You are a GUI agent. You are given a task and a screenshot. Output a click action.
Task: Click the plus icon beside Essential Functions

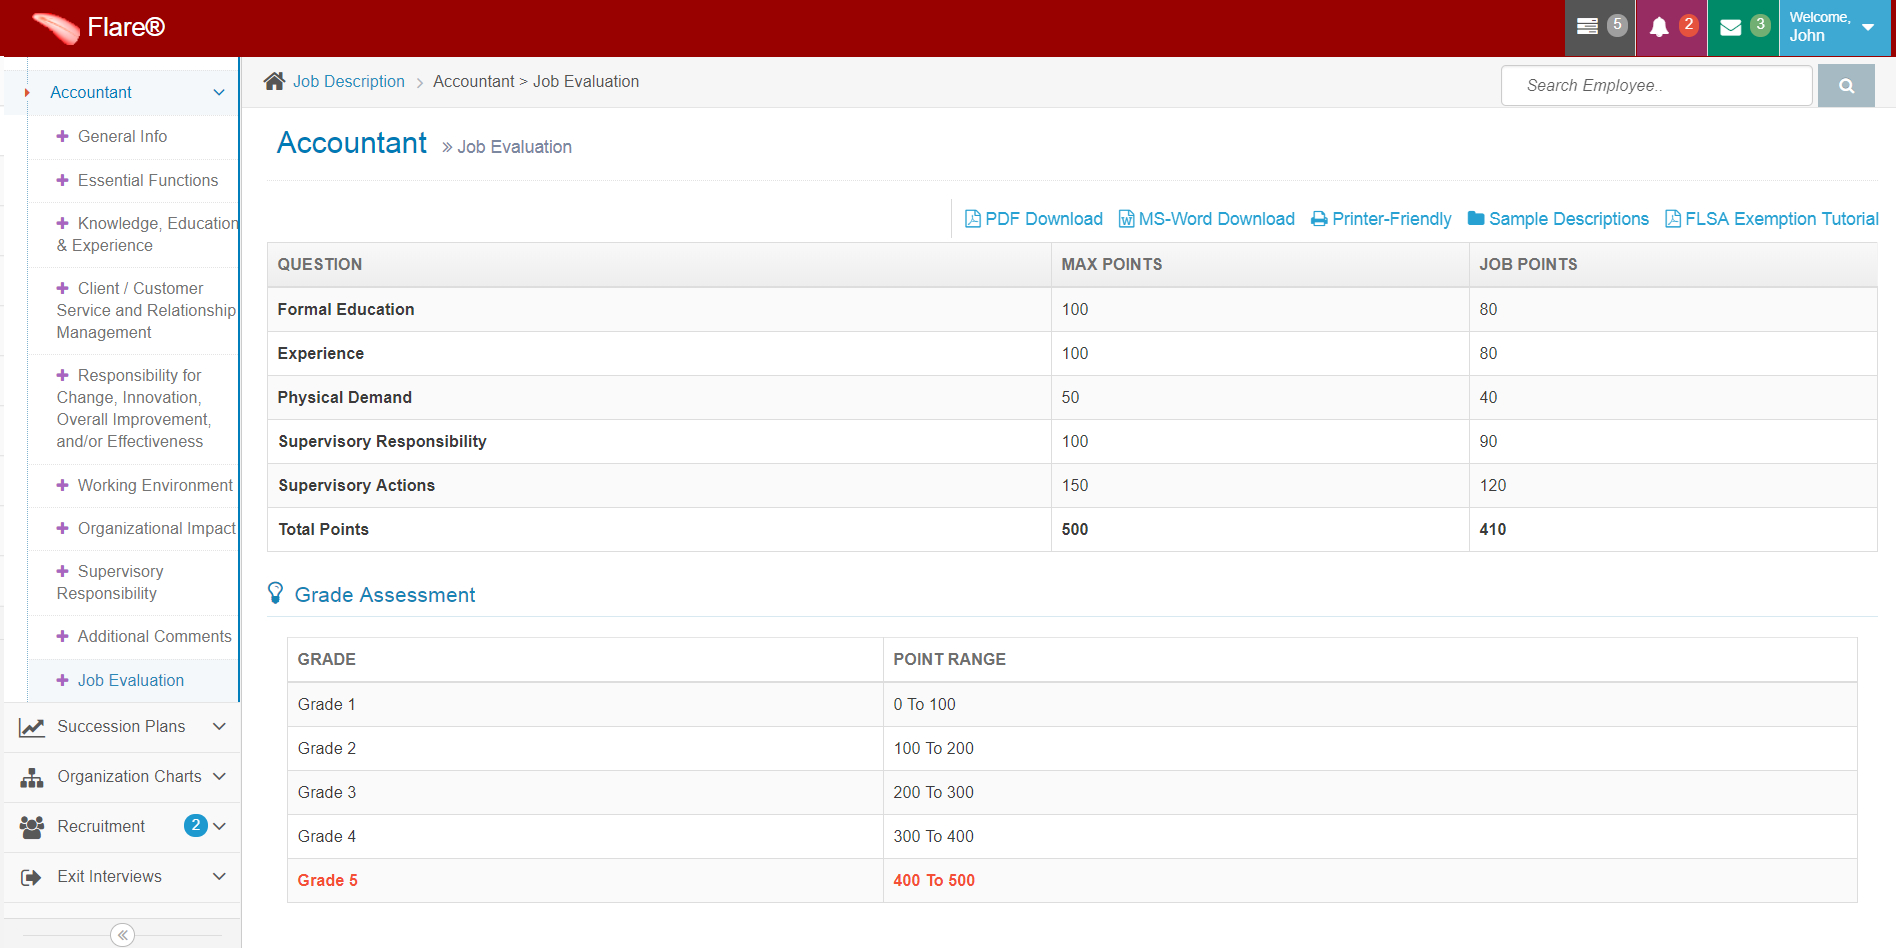62,180
